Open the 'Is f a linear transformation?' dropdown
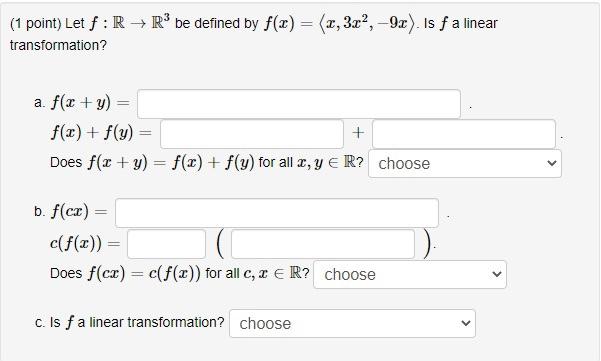Viewport: 601px width, 361px height. click(x=352, y=323)
